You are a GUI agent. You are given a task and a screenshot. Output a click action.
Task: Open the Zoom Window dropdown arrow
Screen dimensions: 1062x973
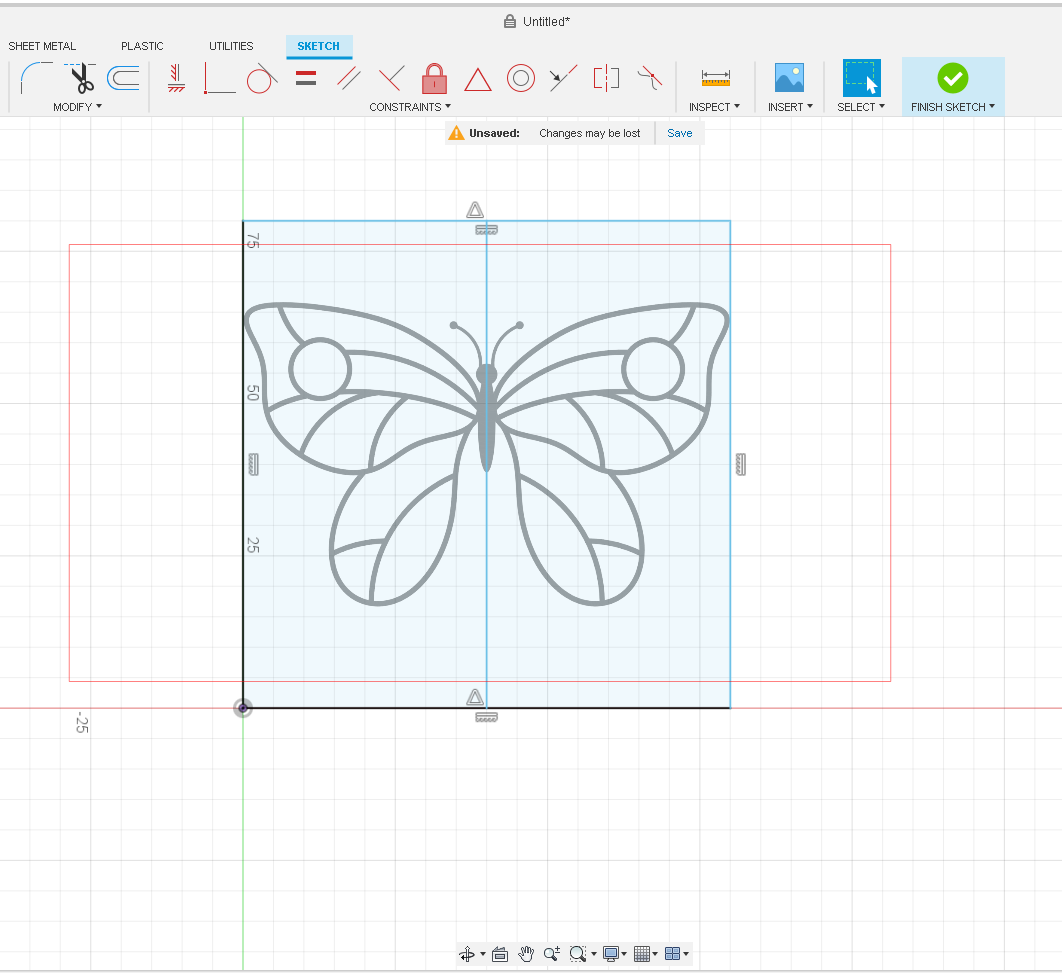coord(594,954)
